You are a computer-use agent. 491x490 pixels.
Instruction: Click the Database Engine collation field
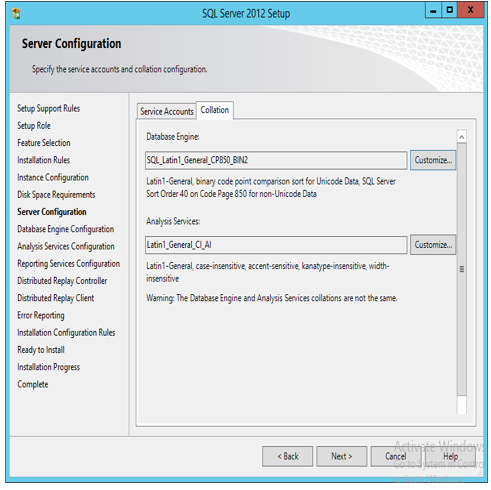pyautogui.click(x=276, y=160)
